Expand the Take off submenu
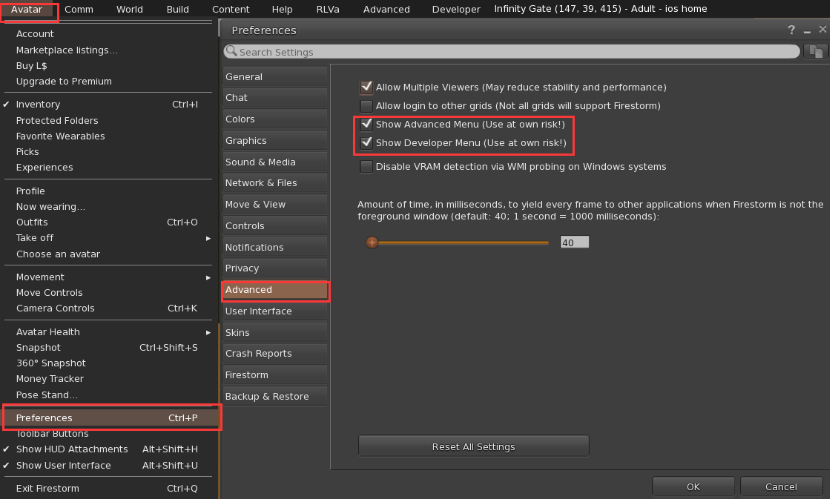Viewport: 830px width, 499px height. (x=107, y=238)
